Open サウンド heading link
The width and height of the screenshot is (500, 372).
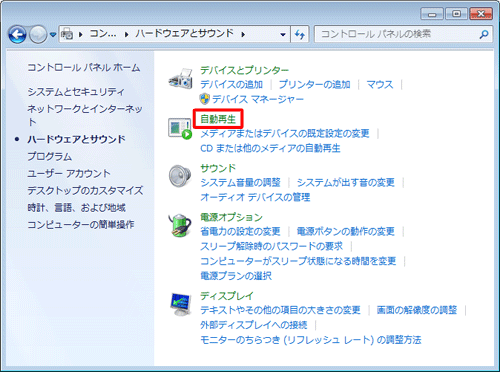pyautogui.click(x=218, y=168)
